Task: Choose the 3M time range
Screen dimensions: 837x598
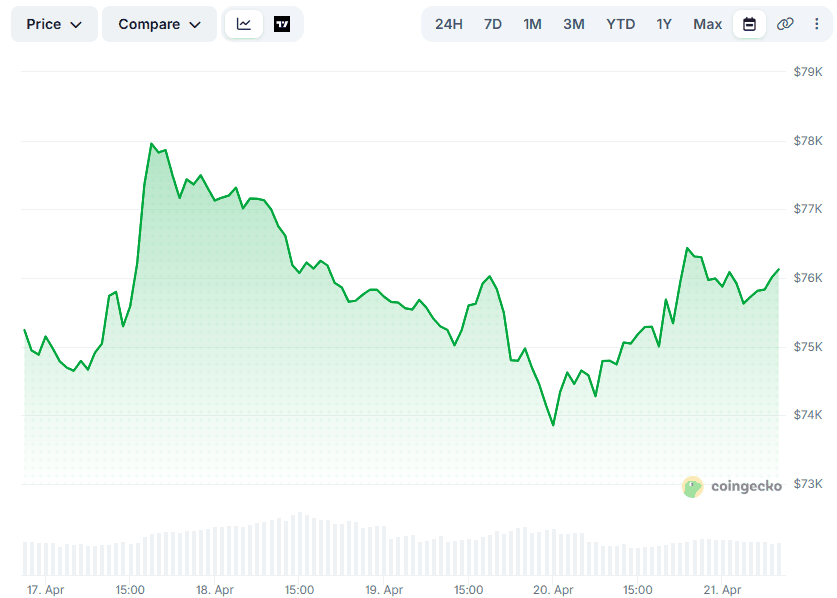Action: 573,23
